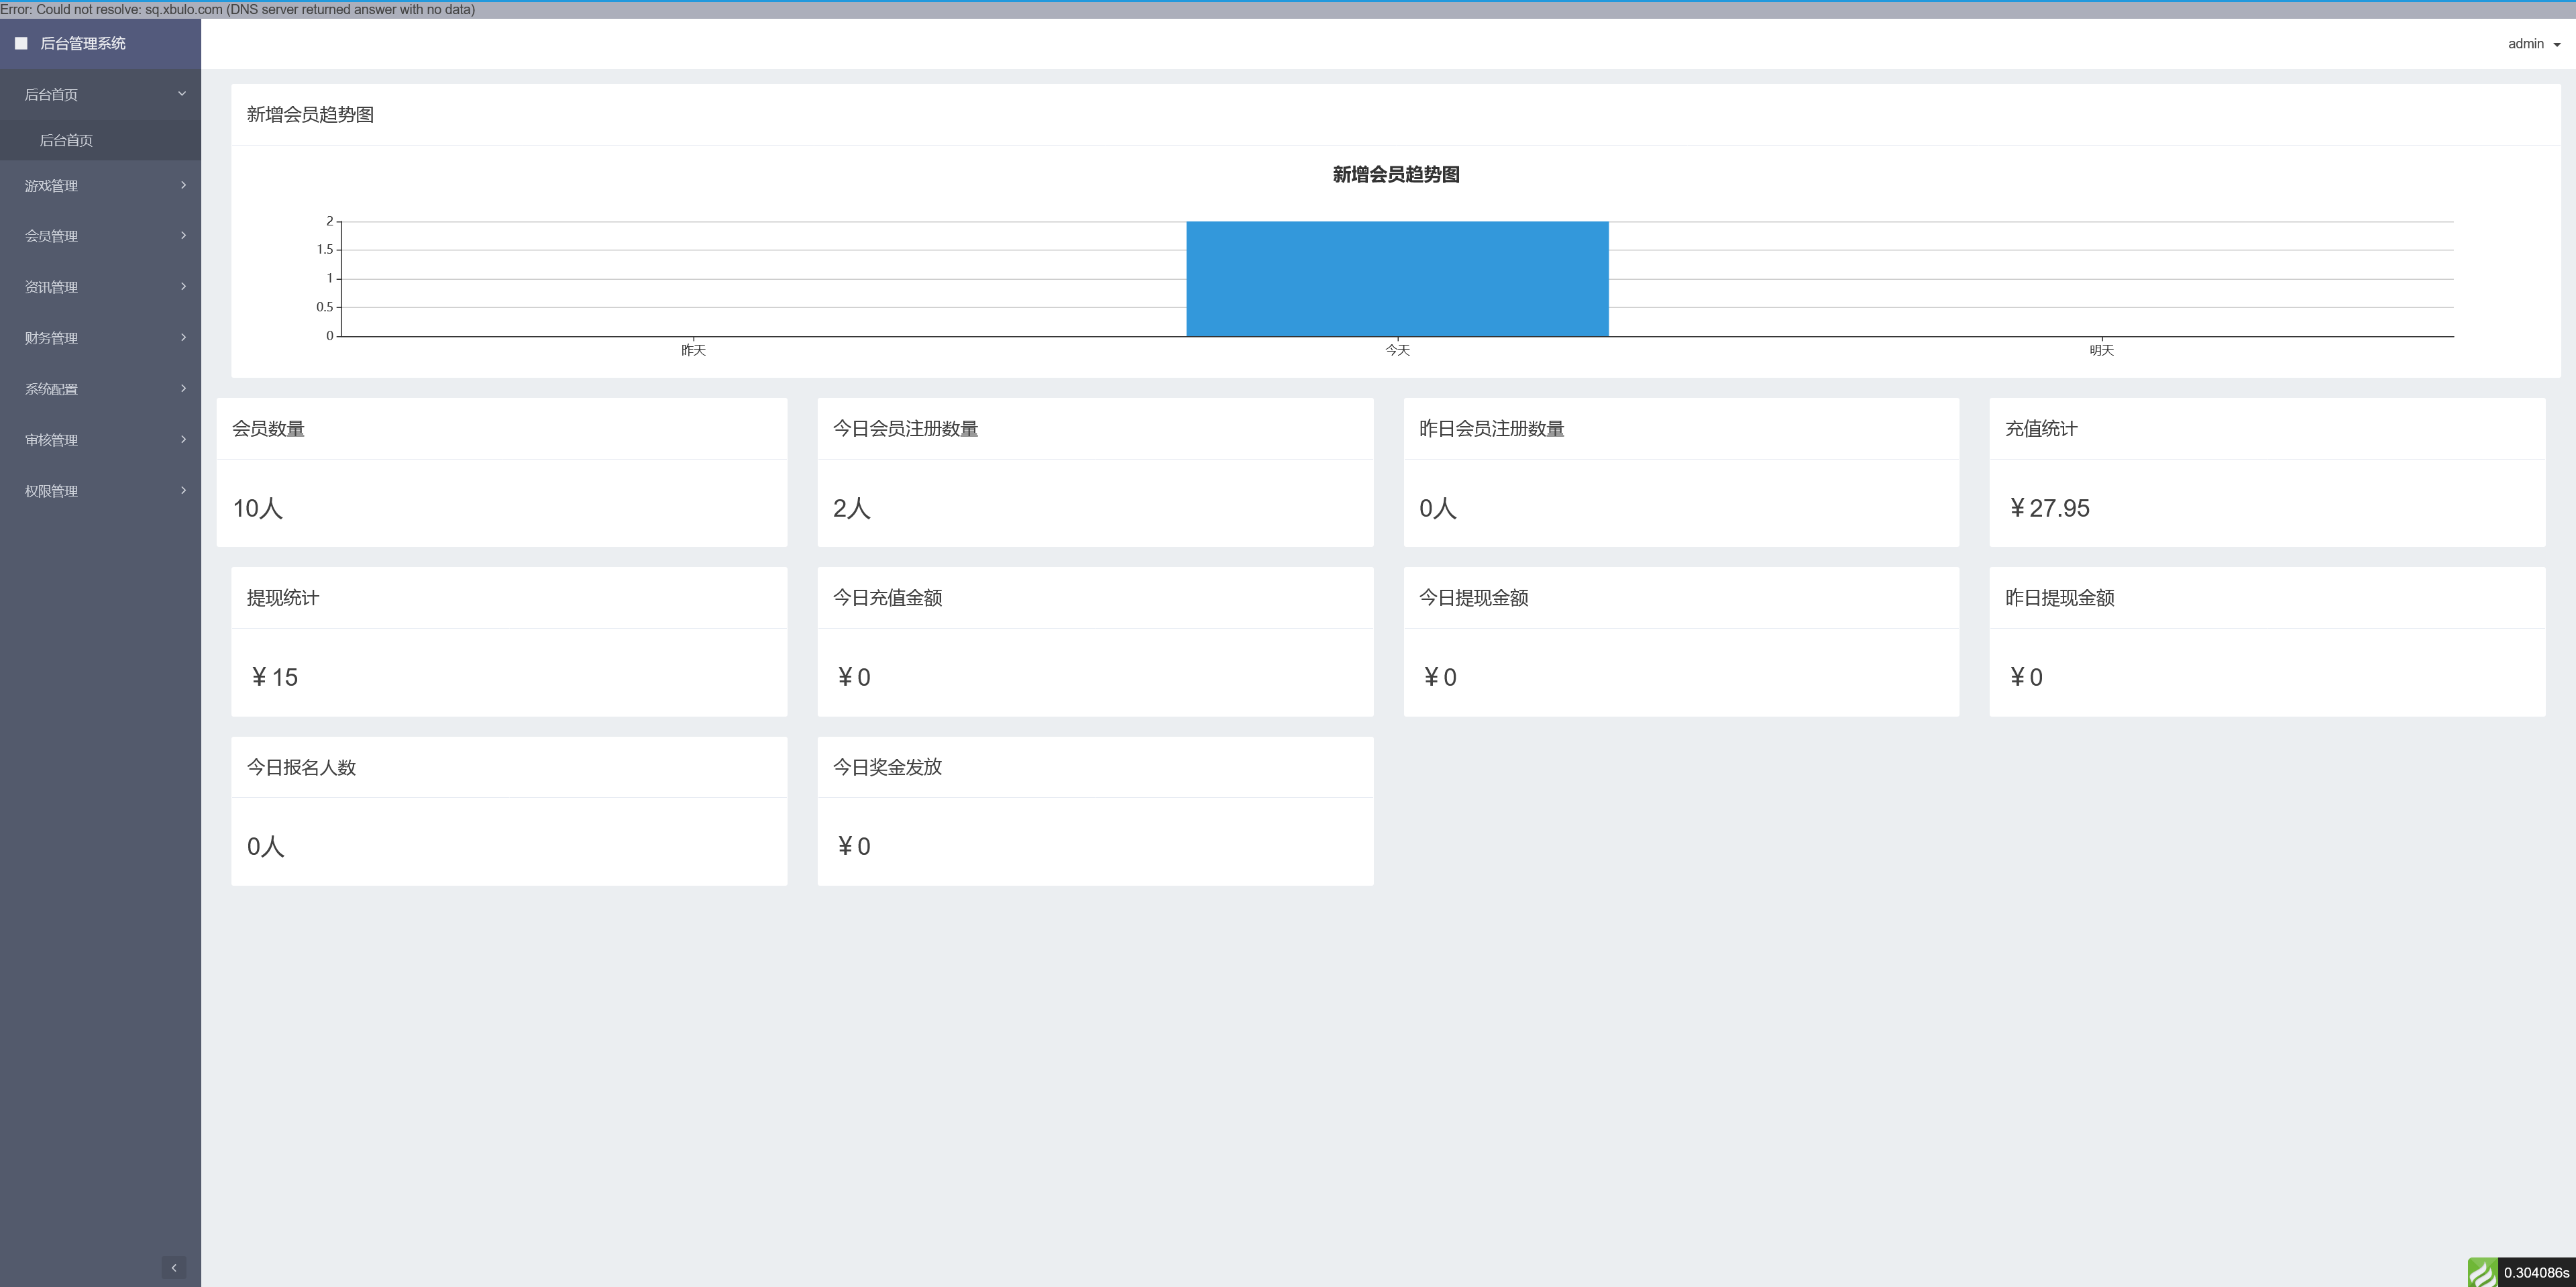Click the 昨日提现金额 card title
This screenshot has height=1287, width=2576.
[x=2059, y=597]
